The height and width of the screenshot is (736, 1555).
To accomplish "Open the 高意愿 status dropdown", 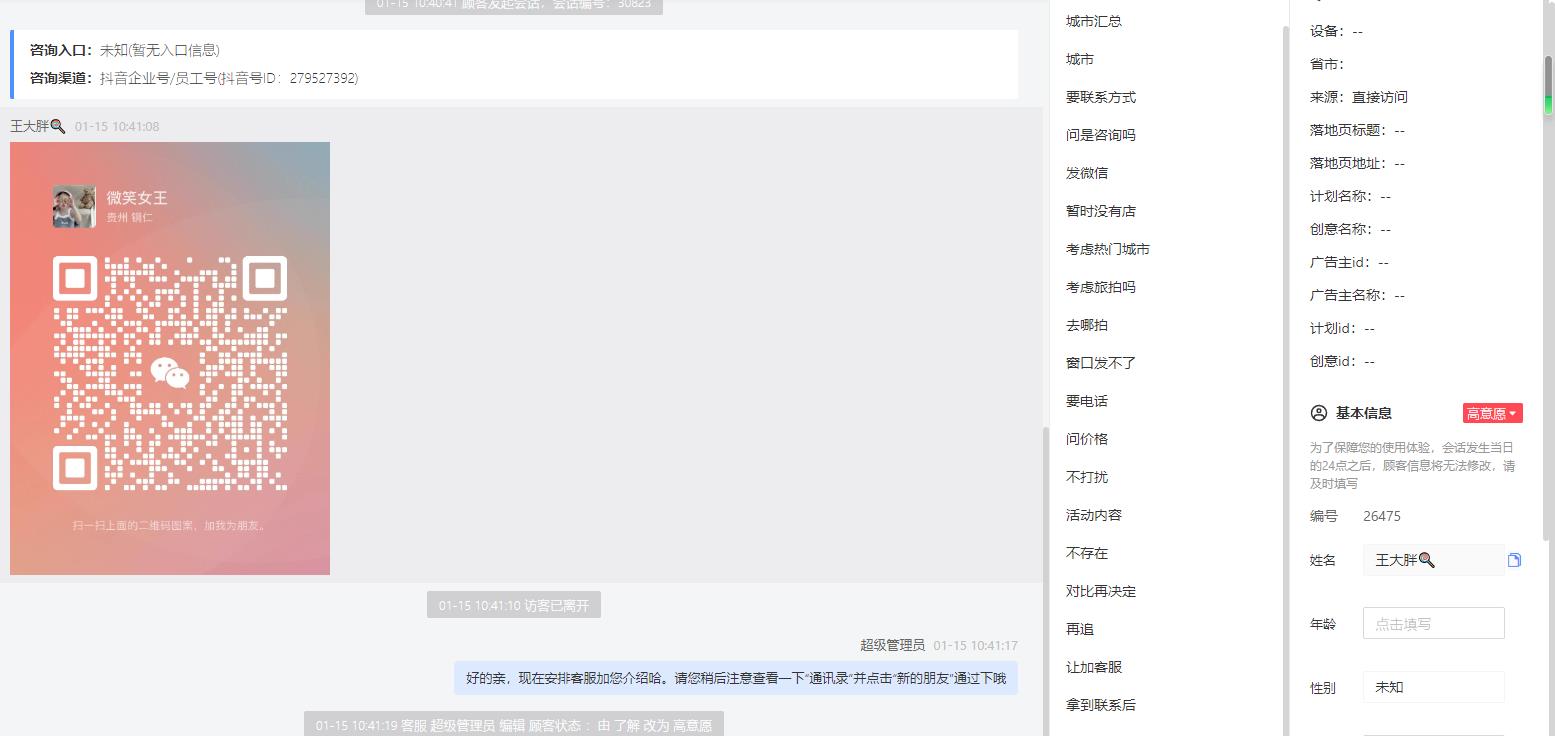I will point(1492,413).
